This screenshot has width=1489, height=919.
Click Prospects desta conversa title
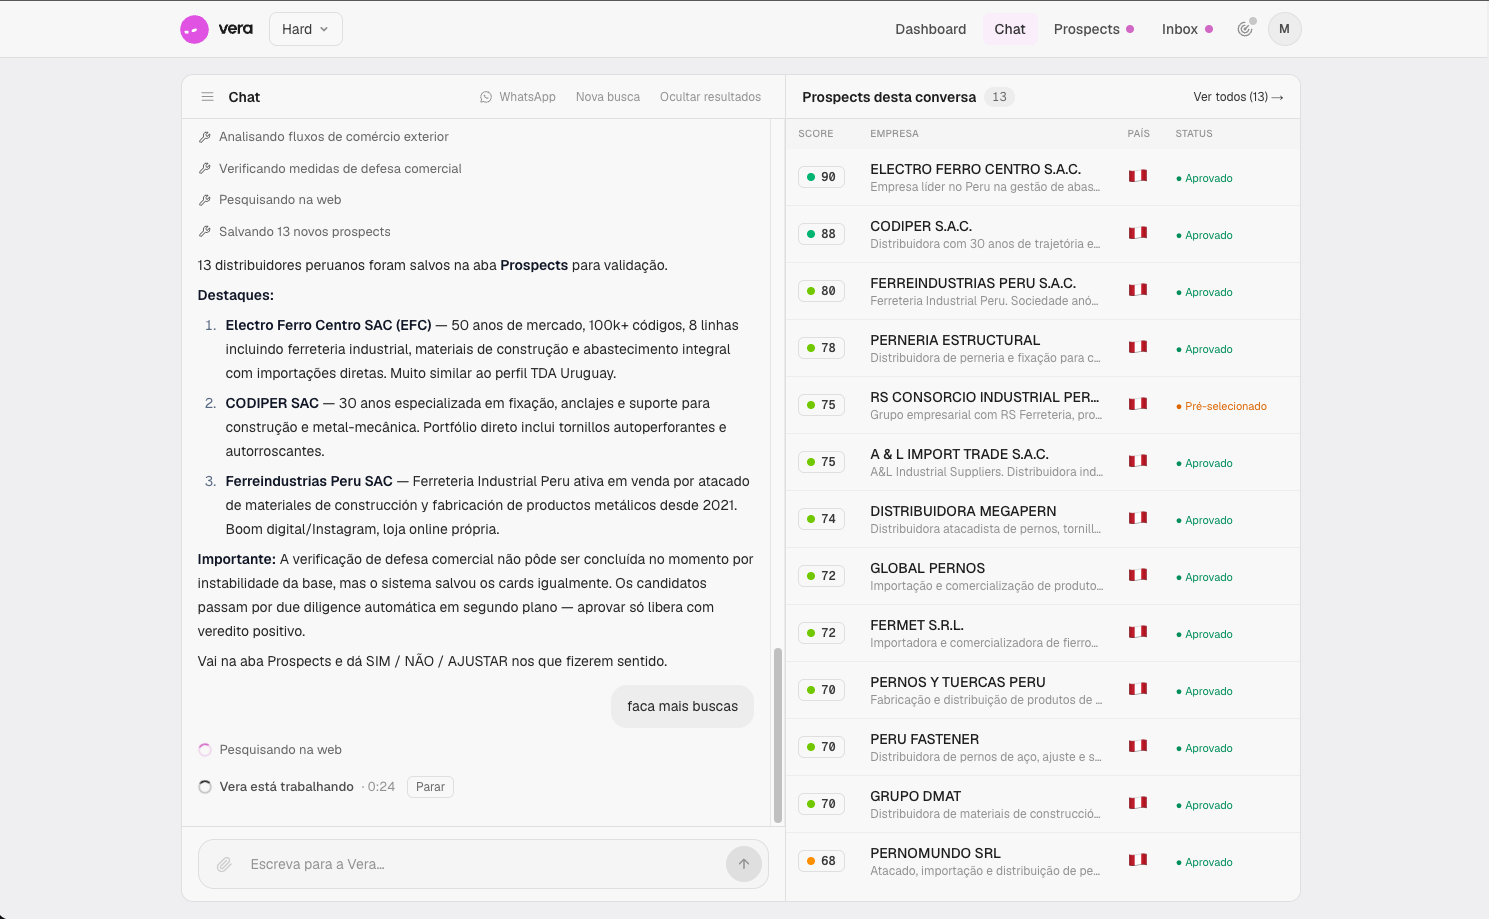coord(889,97)
